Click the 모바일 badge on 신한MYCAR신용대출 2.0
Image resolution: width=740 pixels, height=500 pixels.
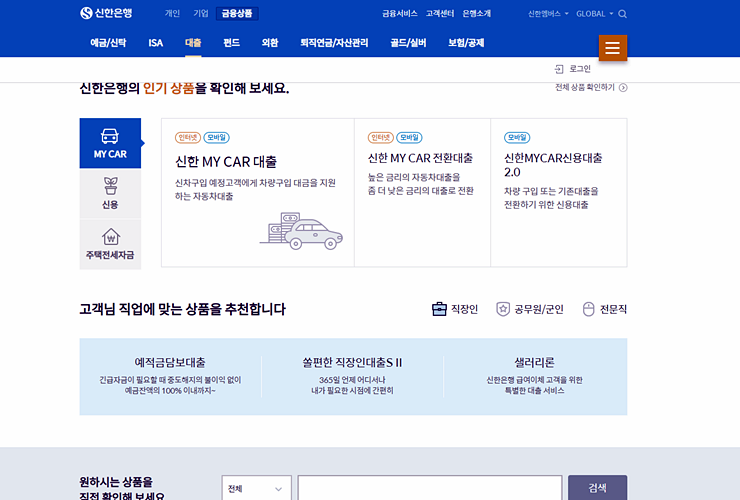click(517, 137)
